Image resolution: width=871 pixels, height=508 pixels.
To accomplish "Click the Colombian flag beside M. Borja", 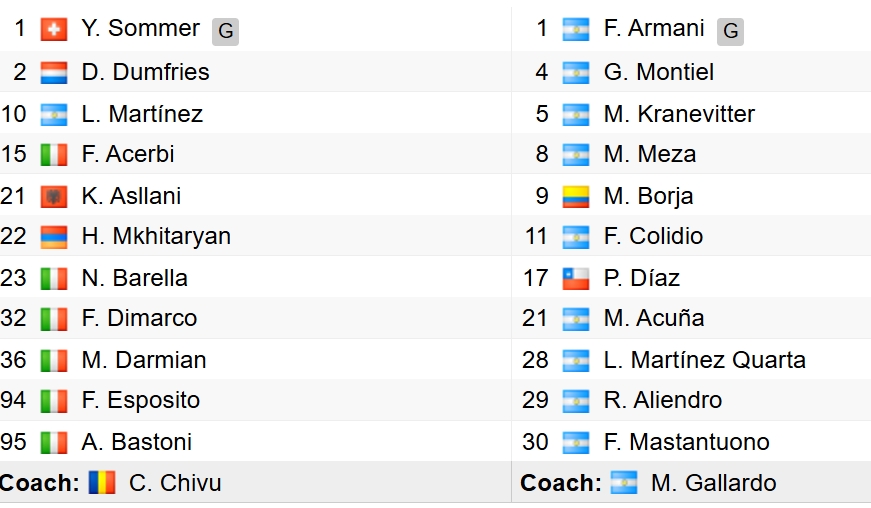I will coord(576,197).
